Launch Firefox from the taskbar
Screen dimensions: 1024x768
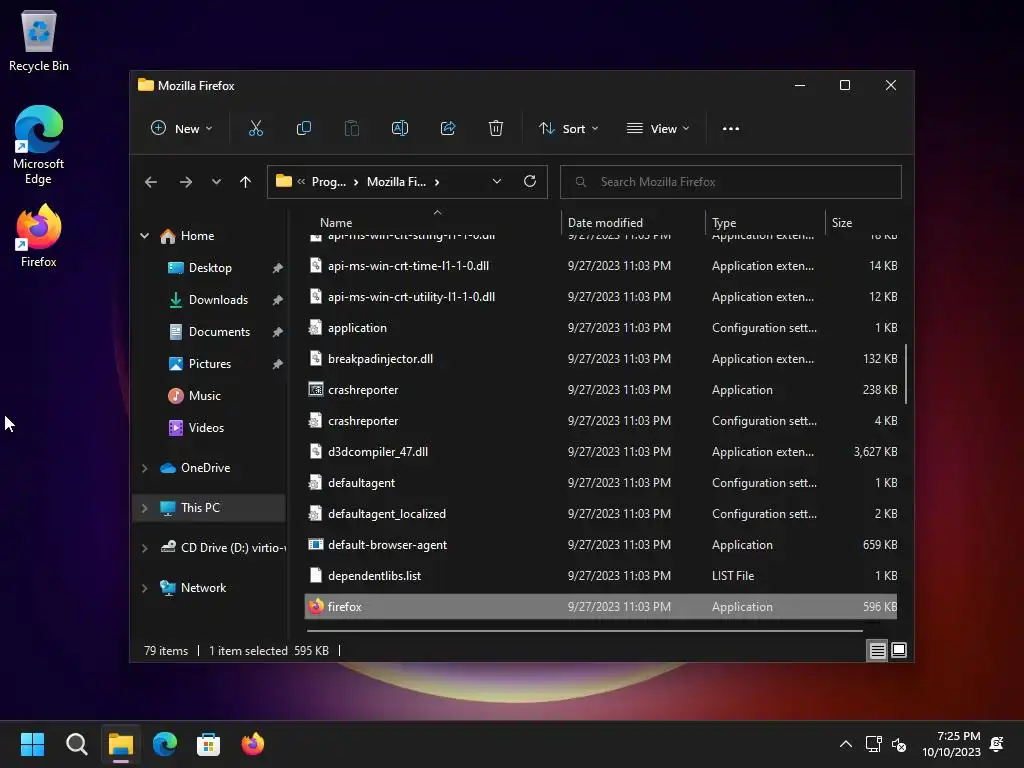pyautogui.click(x=253, y=744)
